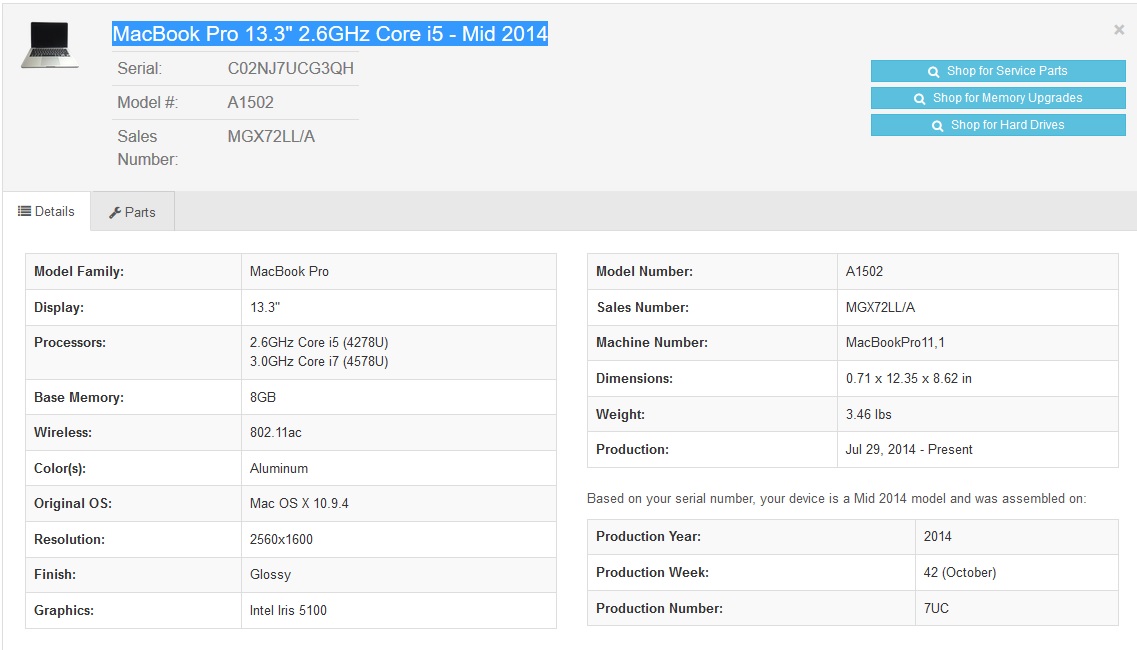1137x650 pixels.
Task: Click the Model Family value MacBook Pro
Action: (x=289, y=271)
